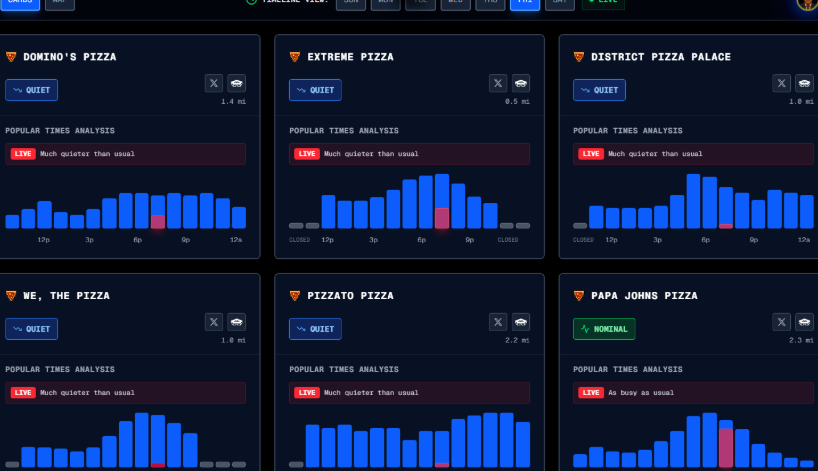Click the pizza slice icon beside Extreme Pizza
This screenshot has height=471, width=818.
point(295,57)
